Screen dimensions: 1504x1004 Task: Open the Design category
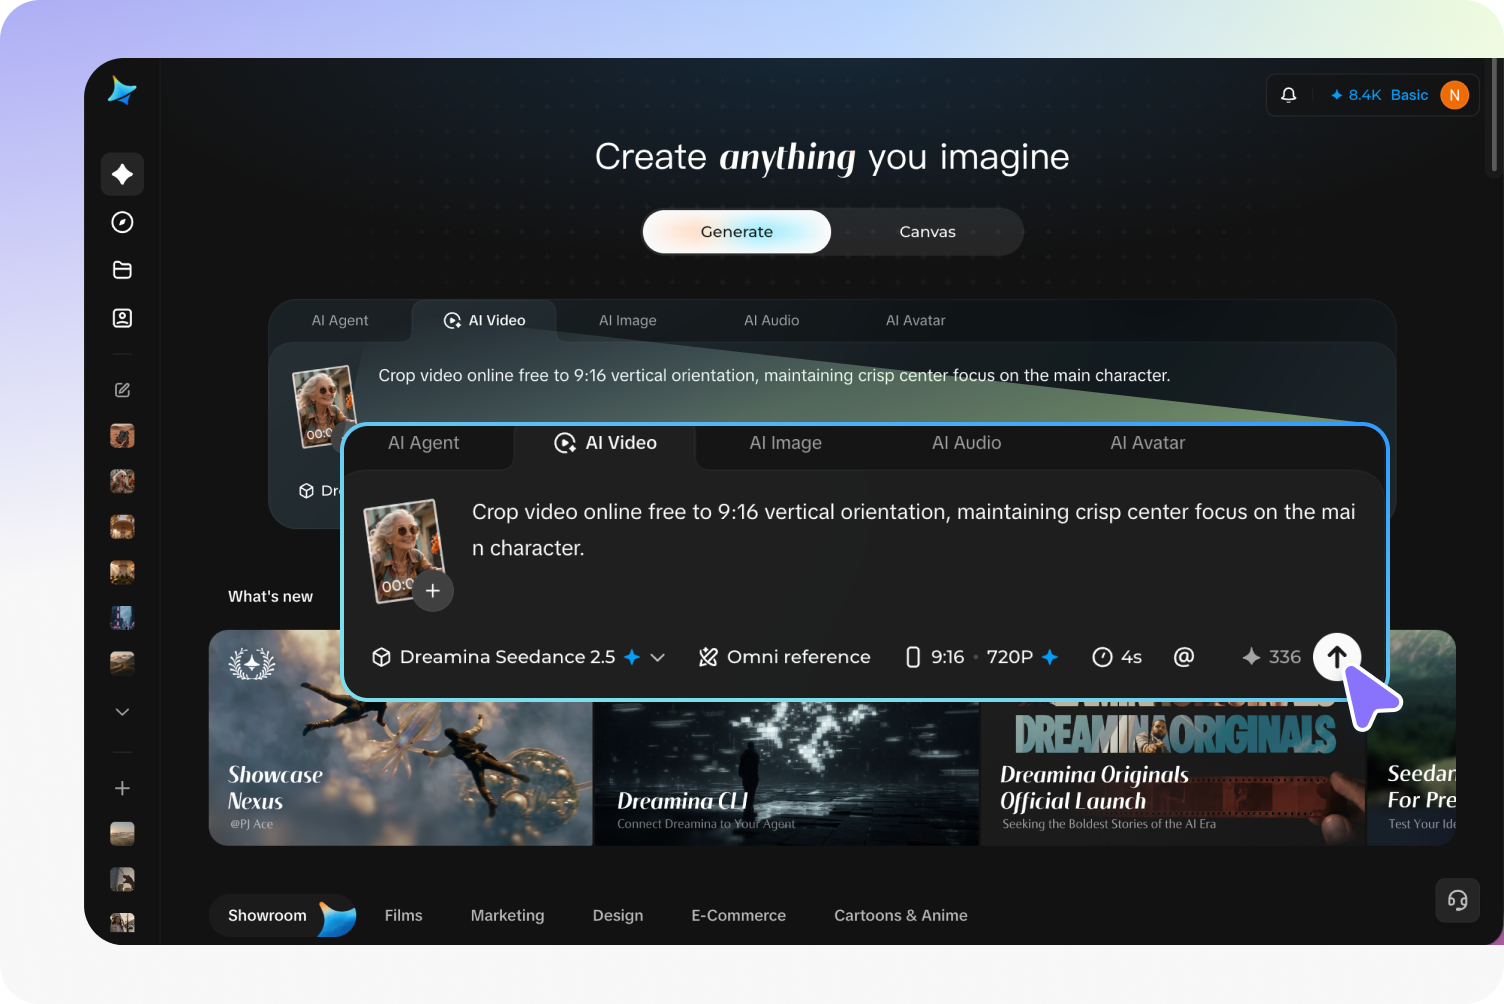pyautogui.click(x=618, y=915)
